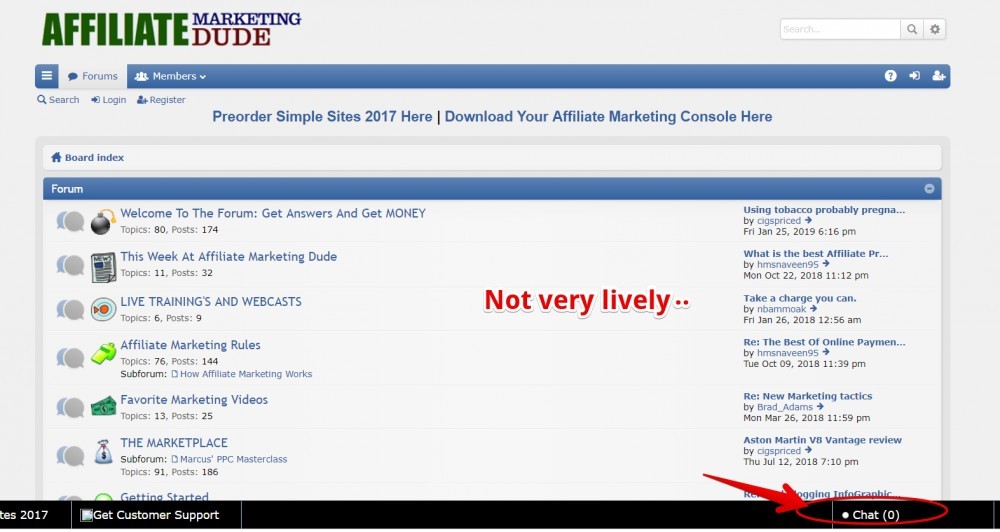This screenshot has width=1000, height=532.
Task: Click the Affiliate Marketing Dude logo
Action: click(x=171, y=29)
